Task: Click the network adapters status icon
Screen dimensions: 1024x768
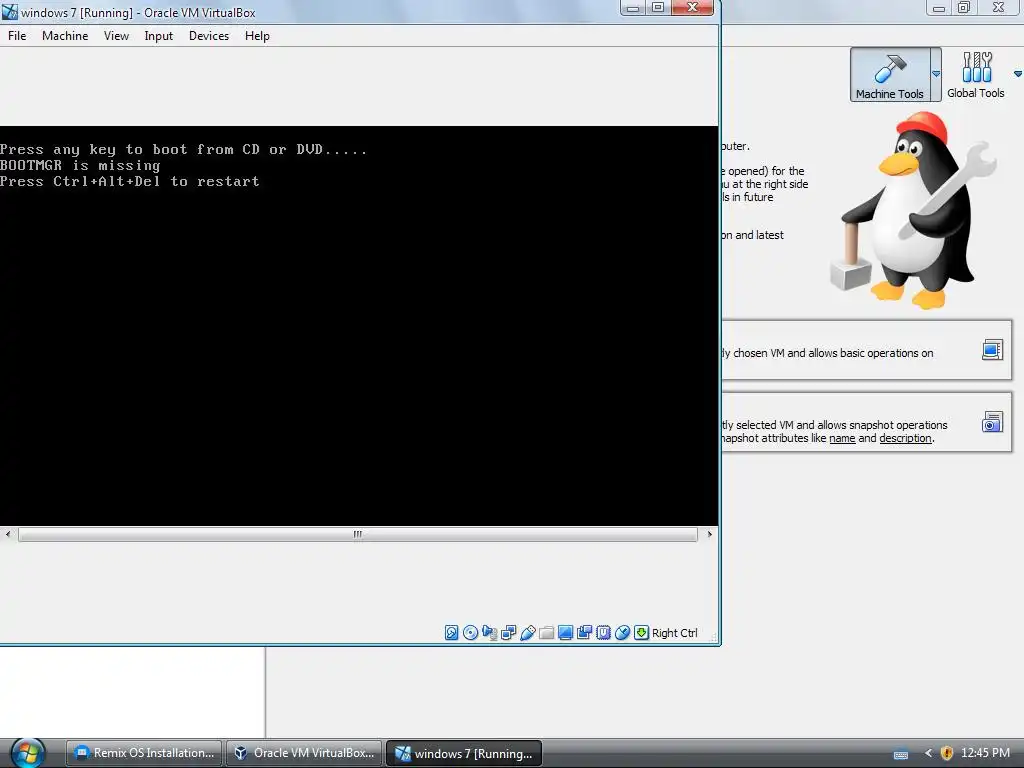Action: 508,632
